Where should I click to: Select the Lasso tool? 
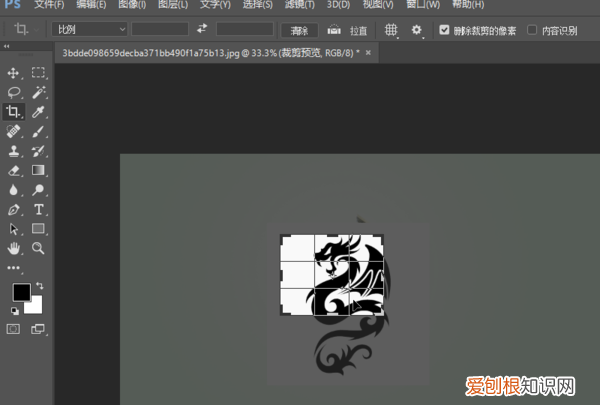[x=14, y=92]
